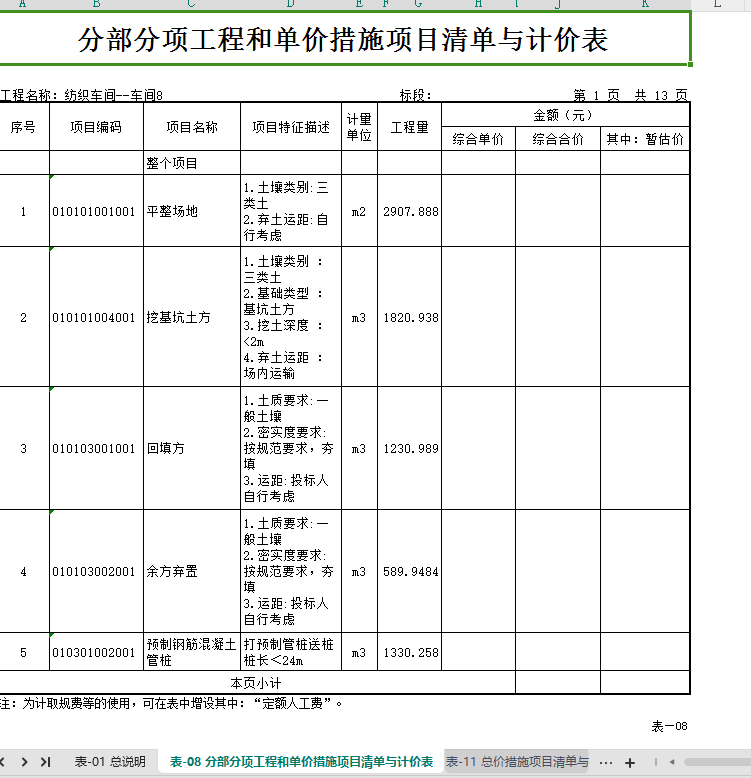Screen dimensions: 751x778
Task: Click item code 010101004001
Action: pyautogui.click(x=96, y=317)
